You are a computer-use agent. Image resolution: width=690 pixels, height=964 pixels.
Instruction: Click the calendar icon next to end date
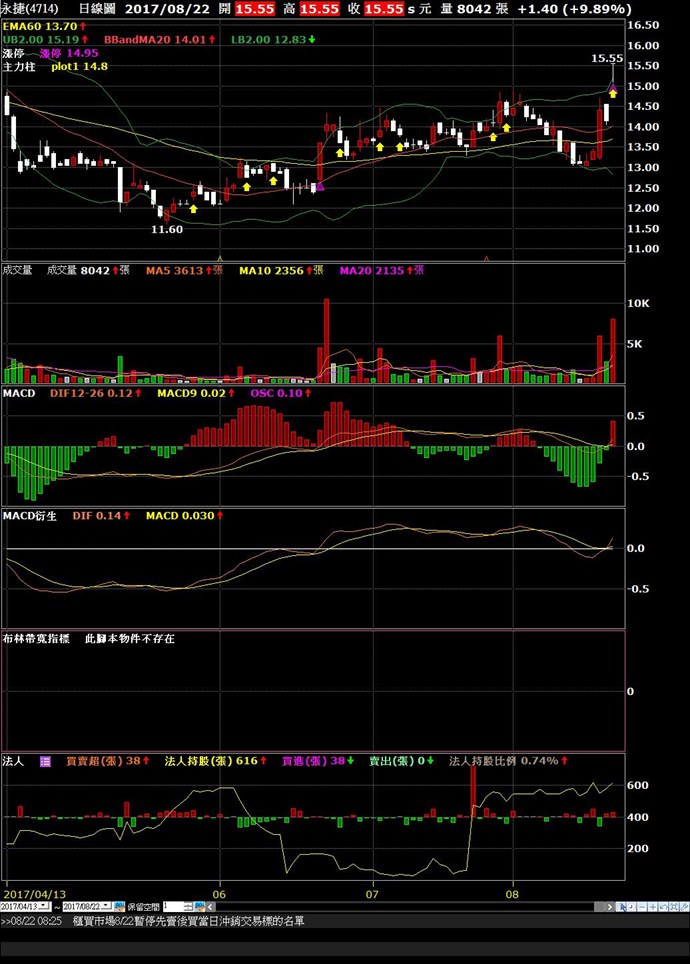(x=119, y=906)
